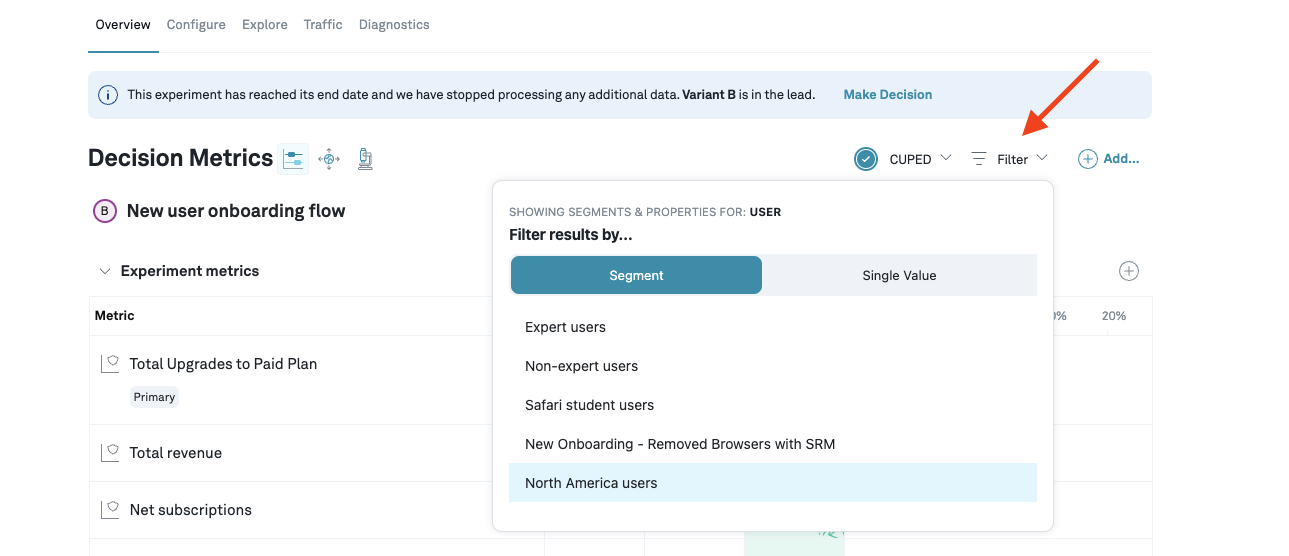Click the plus circle icon above the chart
This screenshot has width=1289, height=556.
(1129, 271)
